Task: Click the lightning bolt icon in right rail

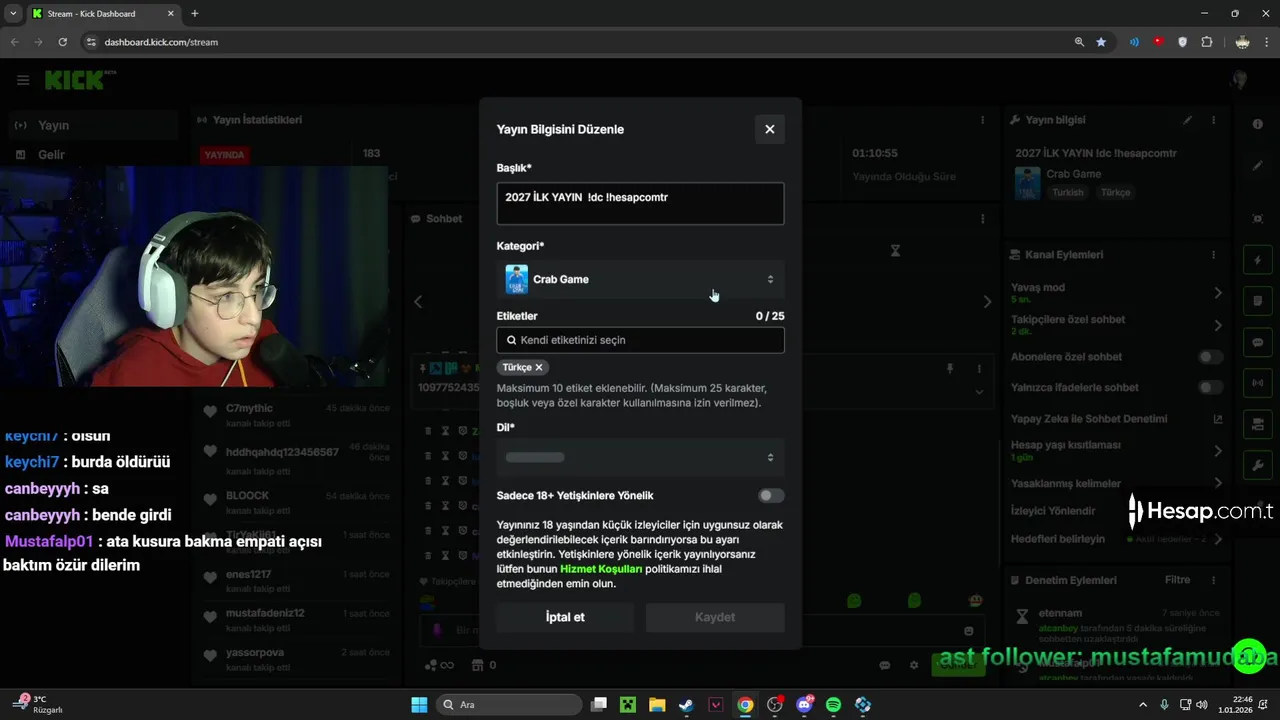Action: coord(1257,261)
